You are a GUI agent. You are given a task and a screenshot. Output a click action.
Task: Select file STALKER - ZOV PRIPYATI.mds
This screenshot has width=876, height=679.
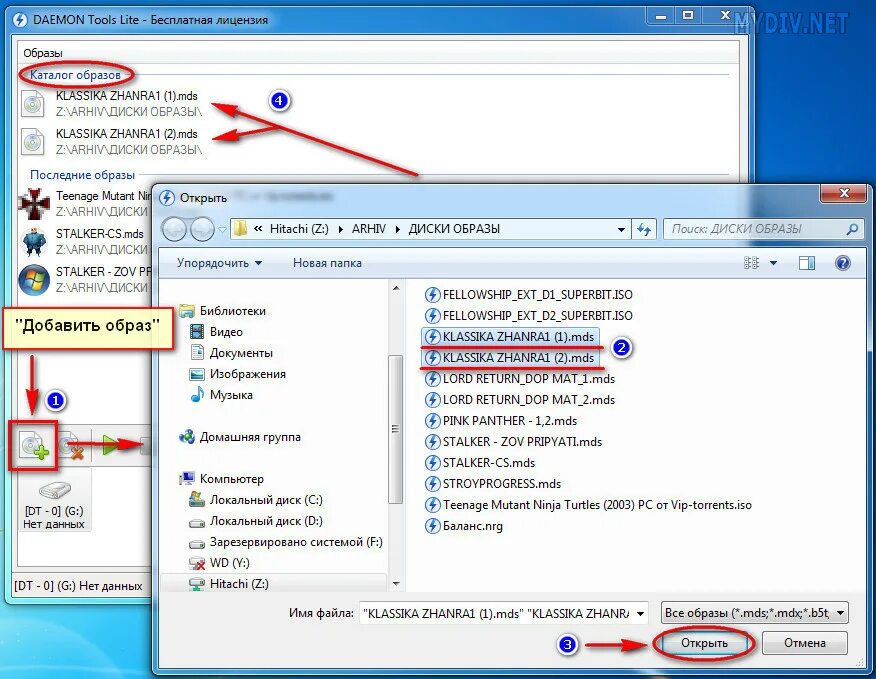513,442
